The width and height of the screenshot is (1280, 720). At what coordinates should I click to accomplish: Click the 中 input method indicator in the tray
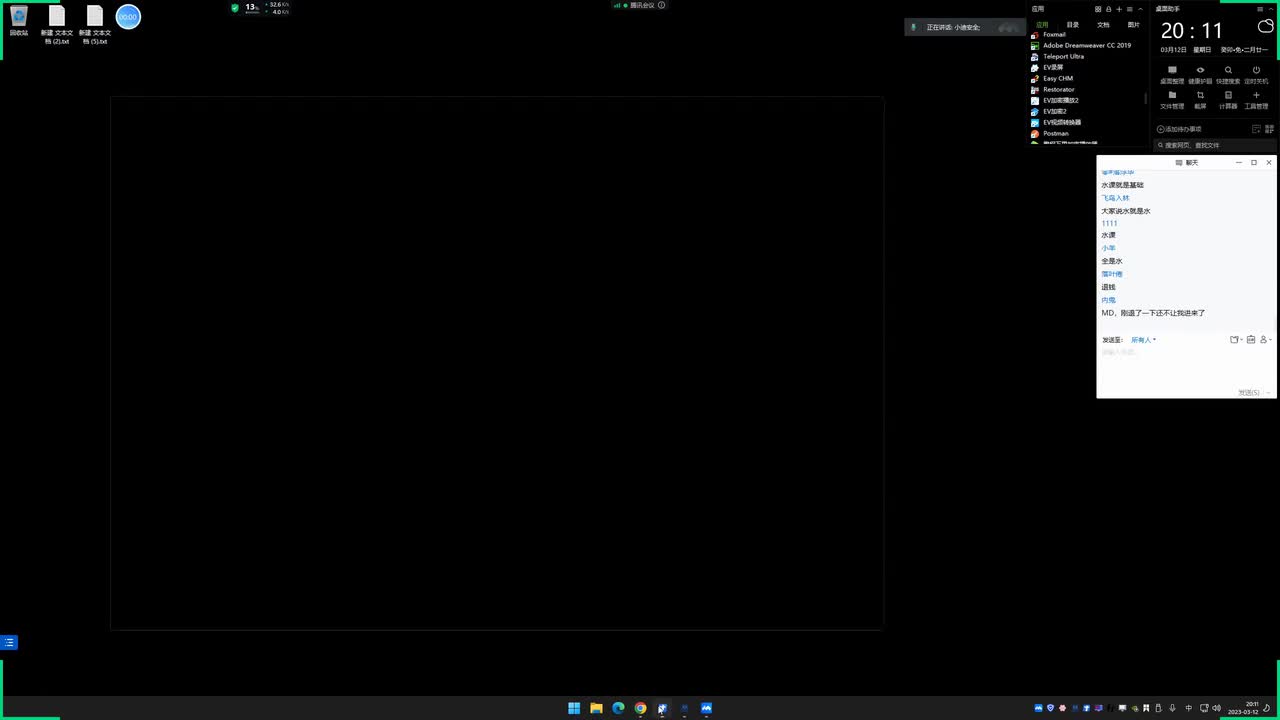pyautogui.click(x=1188, y=708)
